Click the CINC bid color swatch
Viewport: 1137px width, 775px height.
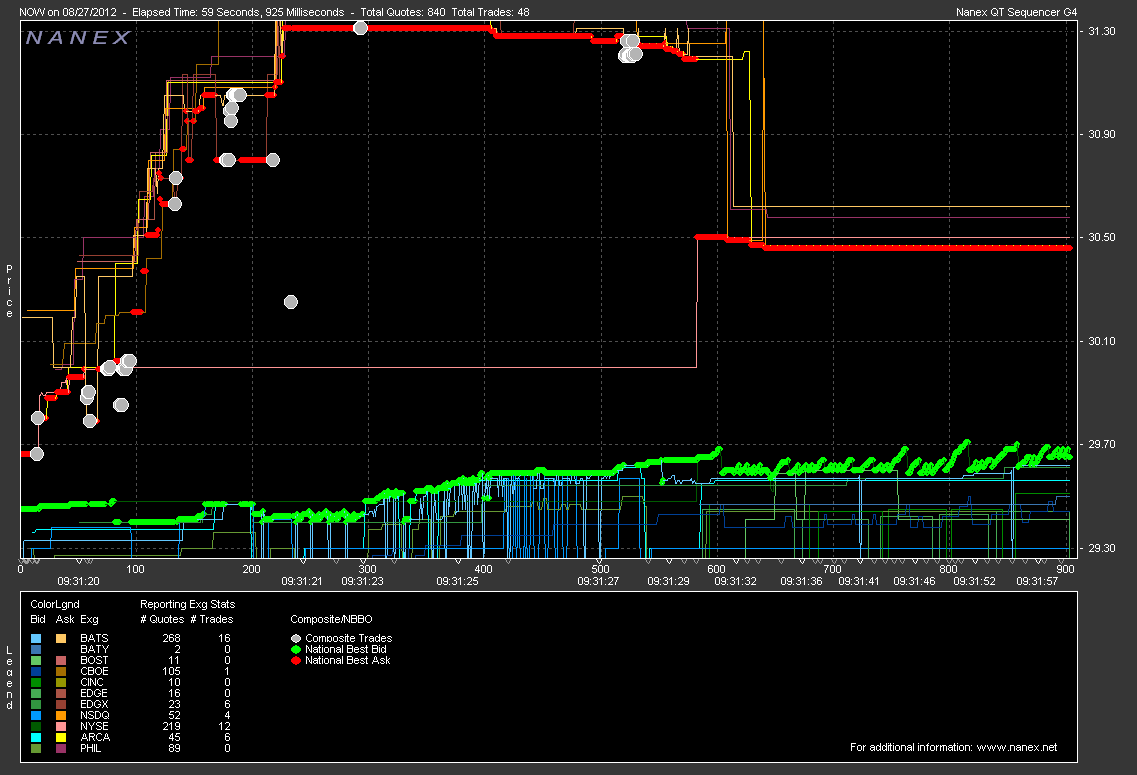(x=36, y=682)
